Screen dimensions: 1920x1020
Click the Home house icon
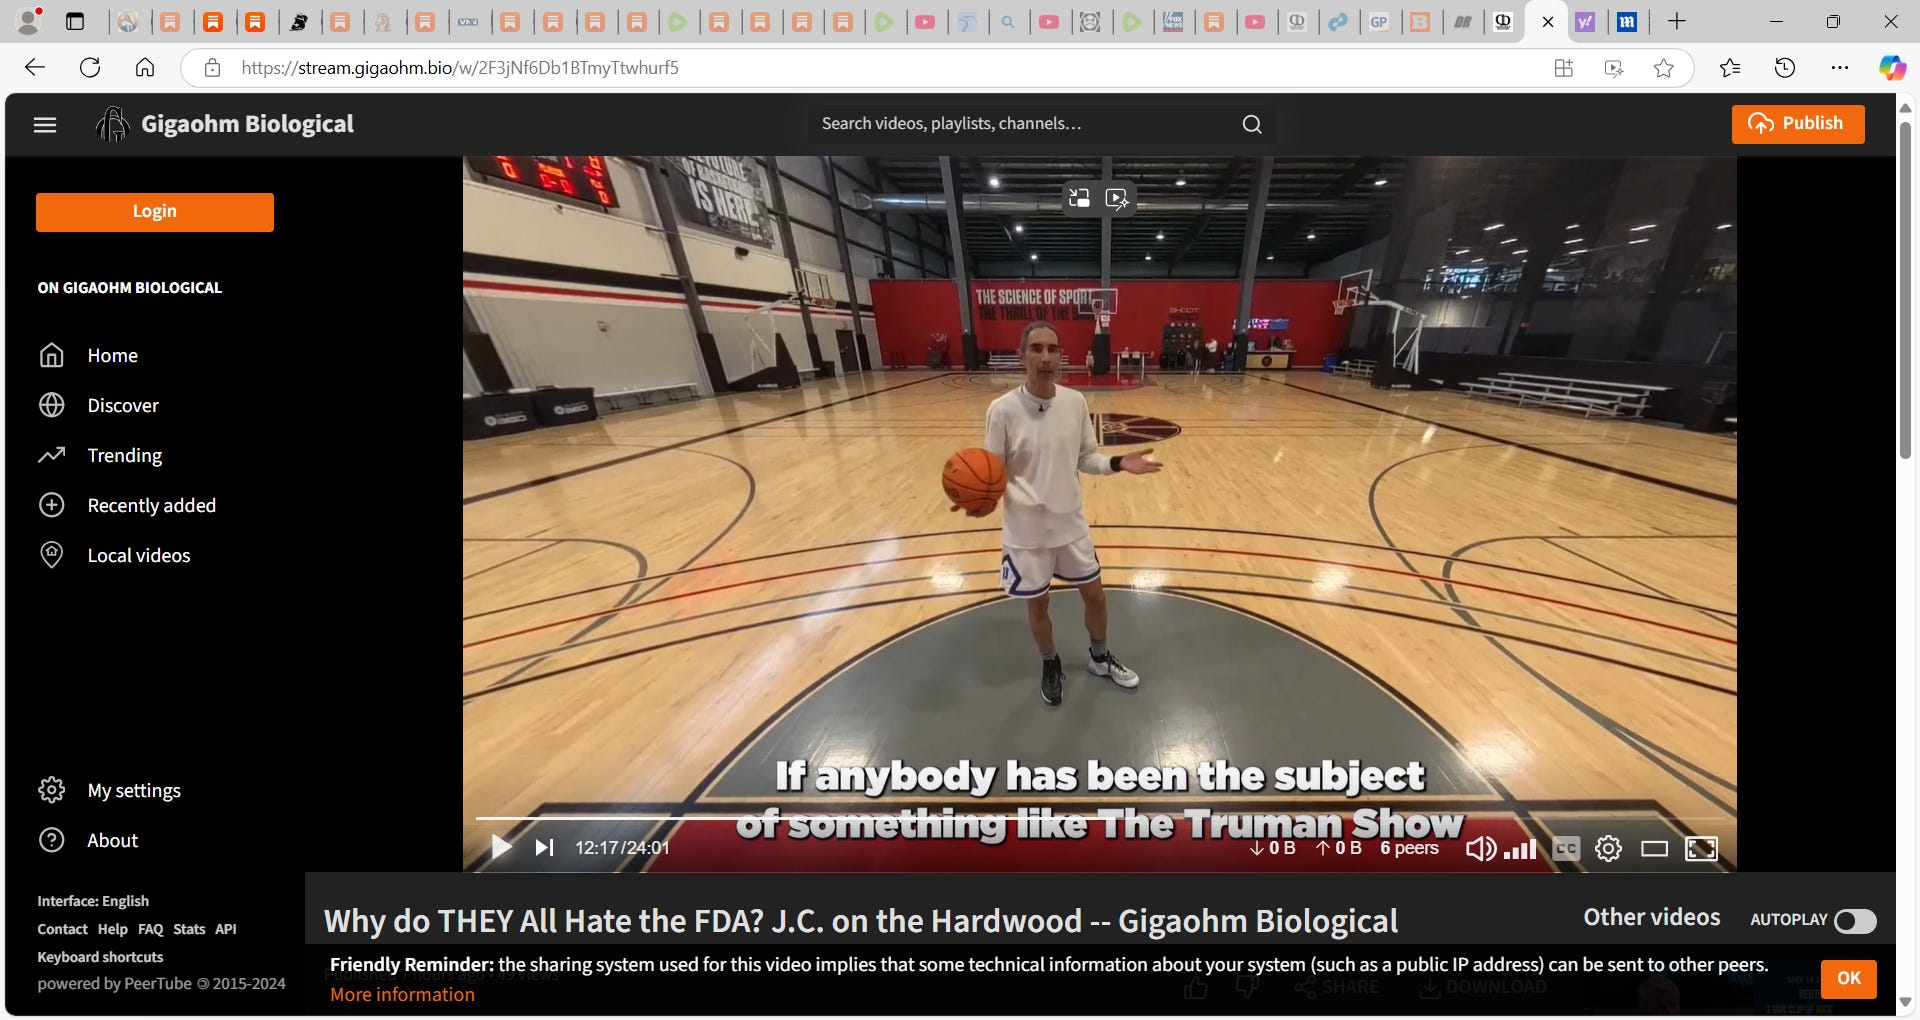point(51,355)
